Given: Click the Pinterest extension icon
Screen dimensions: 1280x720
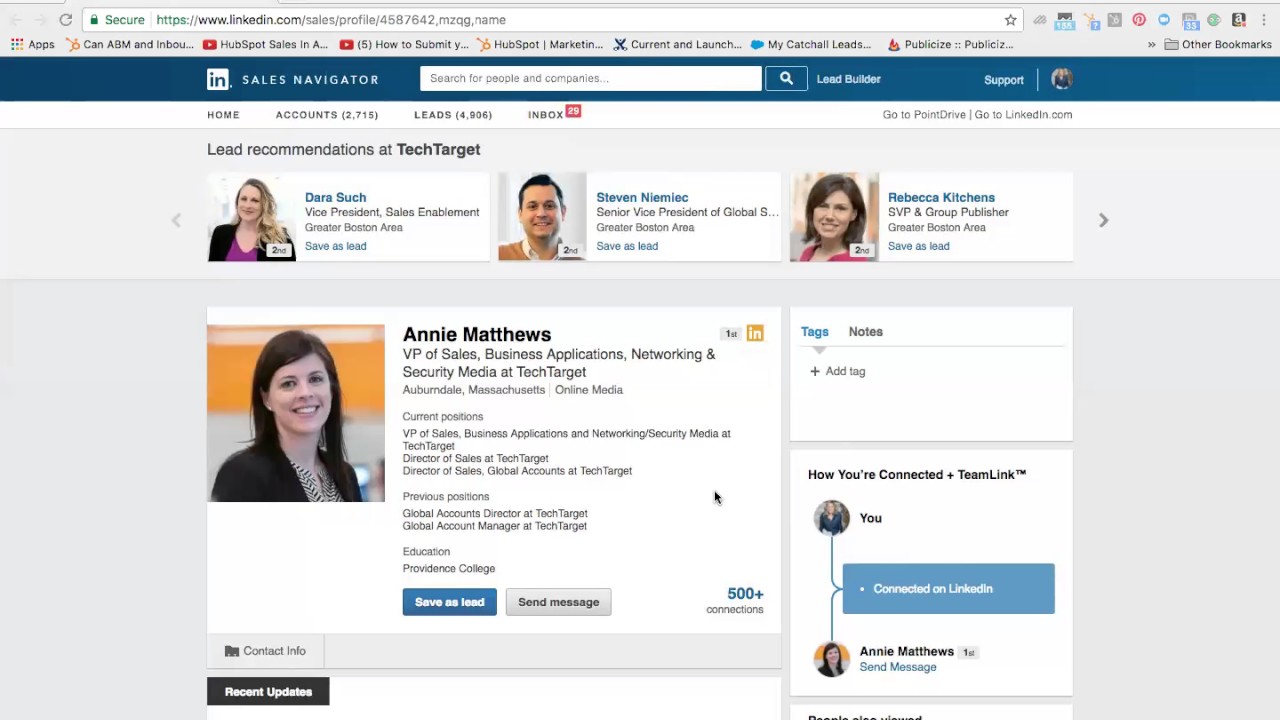Looking at the screenshot, I should click(1139, 20).
